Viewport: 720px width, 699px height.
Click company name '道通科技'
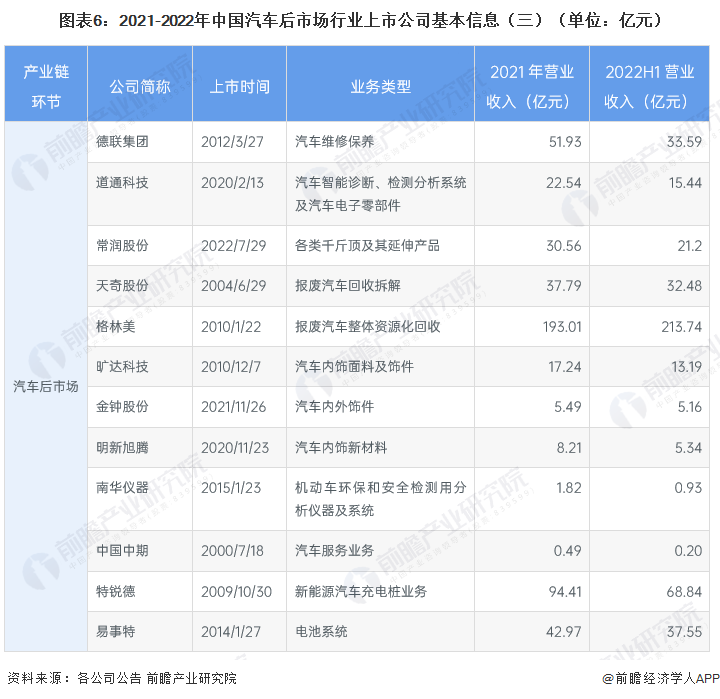[122, 183]
